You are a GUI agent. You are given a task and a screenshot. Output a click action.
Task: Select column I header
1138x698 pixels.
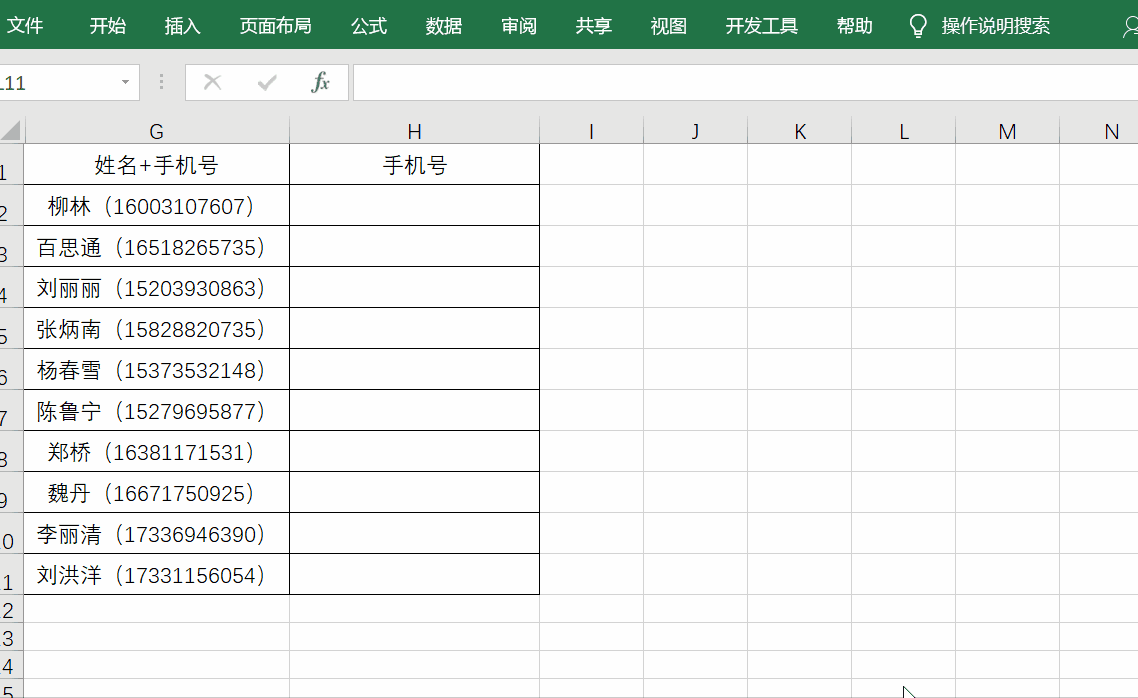click(x=591, y=131)
